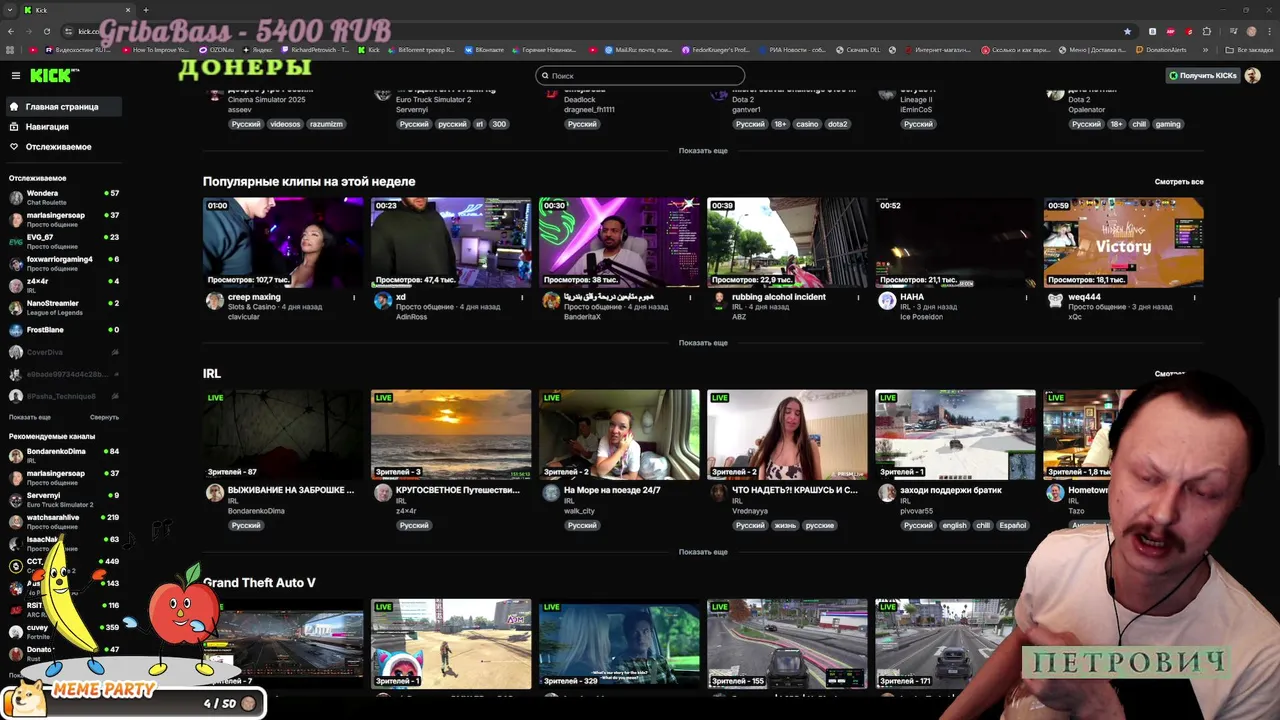
Task: Reload the page with browser refresh button
Action: click(x=49, y=31)
